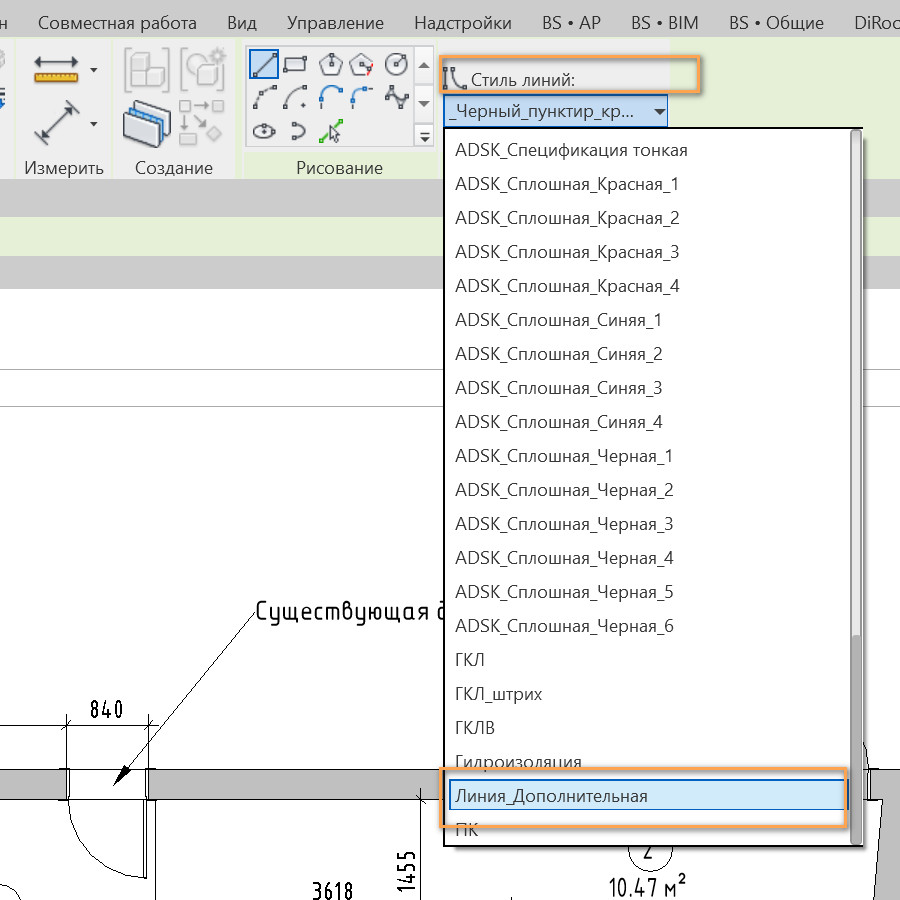This screenshot has height=900, width=900.
Task: Open the Управление ribbon tab
Action: [335, 23]
